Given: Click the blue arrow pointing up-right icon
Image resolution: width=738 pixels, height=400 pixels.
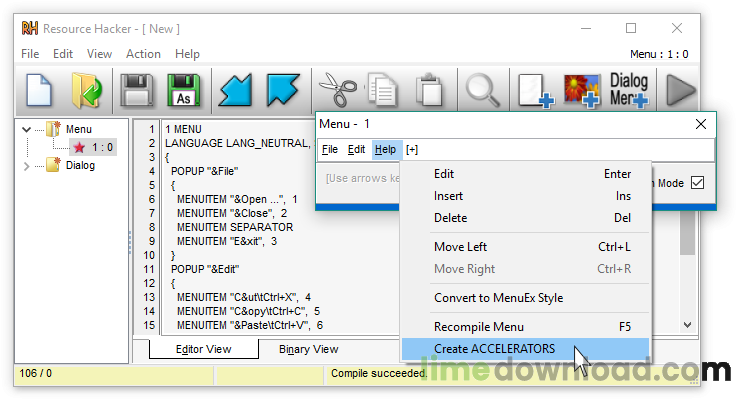Looking at the screenshot, I should point(283,90).
